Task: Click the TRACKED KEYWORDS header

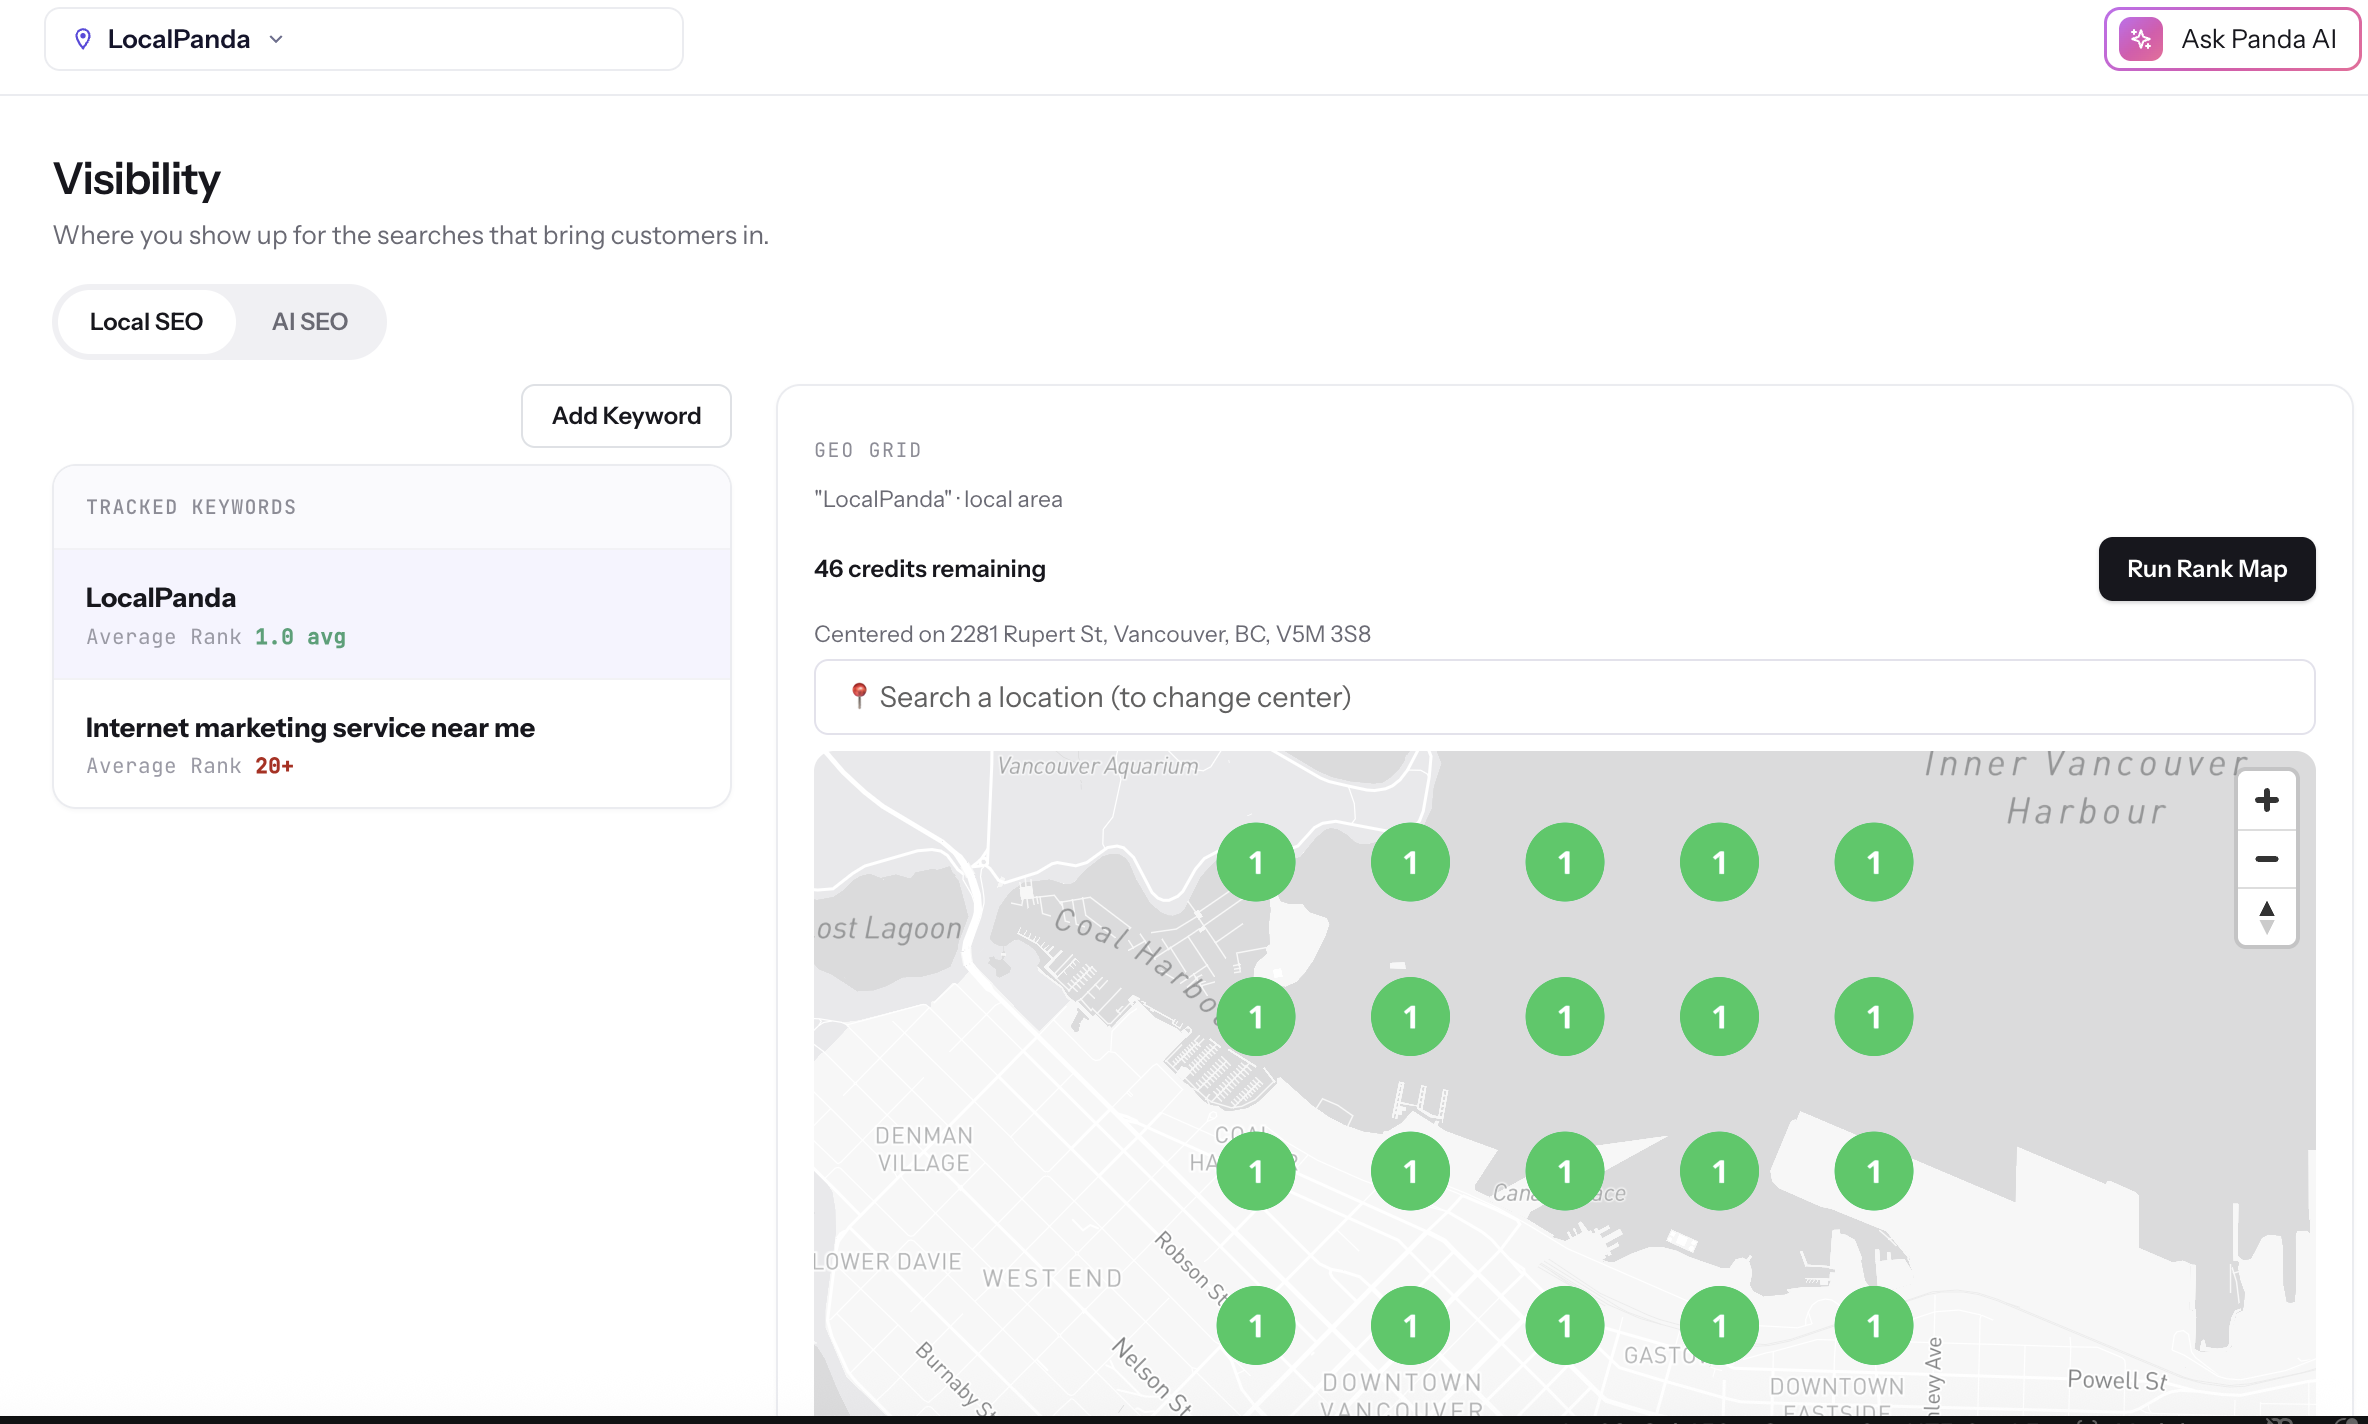Action: coord(191,507)
